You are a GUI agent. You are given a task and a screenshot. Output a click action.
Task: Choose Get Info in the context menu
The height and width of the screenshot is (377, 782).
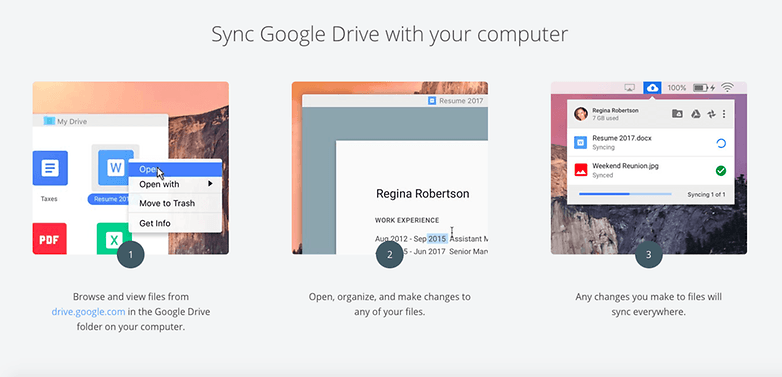[x=175, y=223]
